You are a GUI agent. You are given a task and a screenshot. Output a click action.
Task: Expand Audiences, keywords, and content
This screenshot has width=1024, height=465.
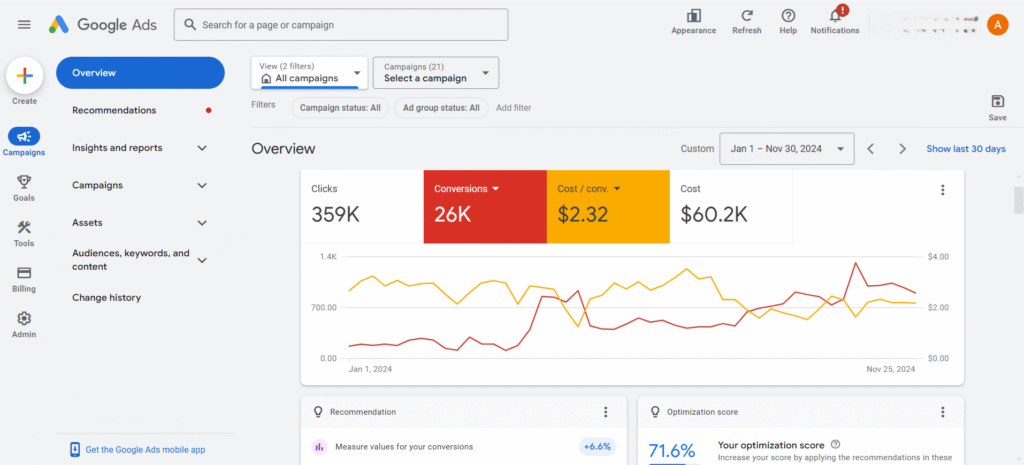click(x=202, y=260)
